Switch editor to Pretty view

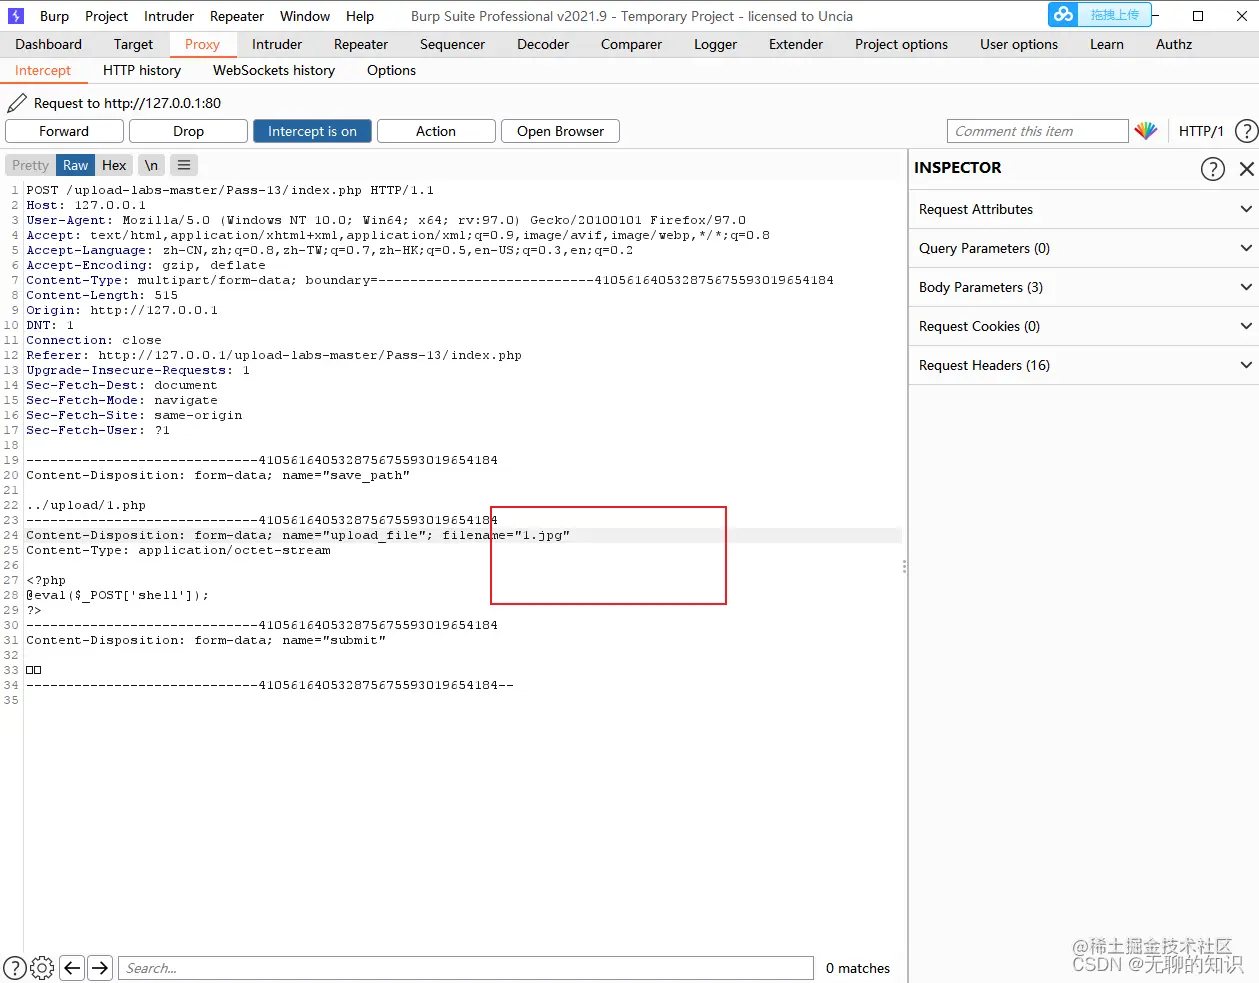pyautogui.click(x=30, y=165)
